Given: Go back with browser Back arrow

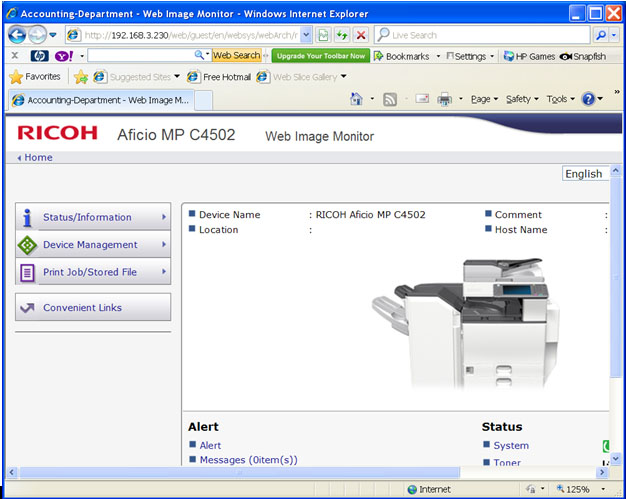Looking at the screenshot, I should point(17,35).
